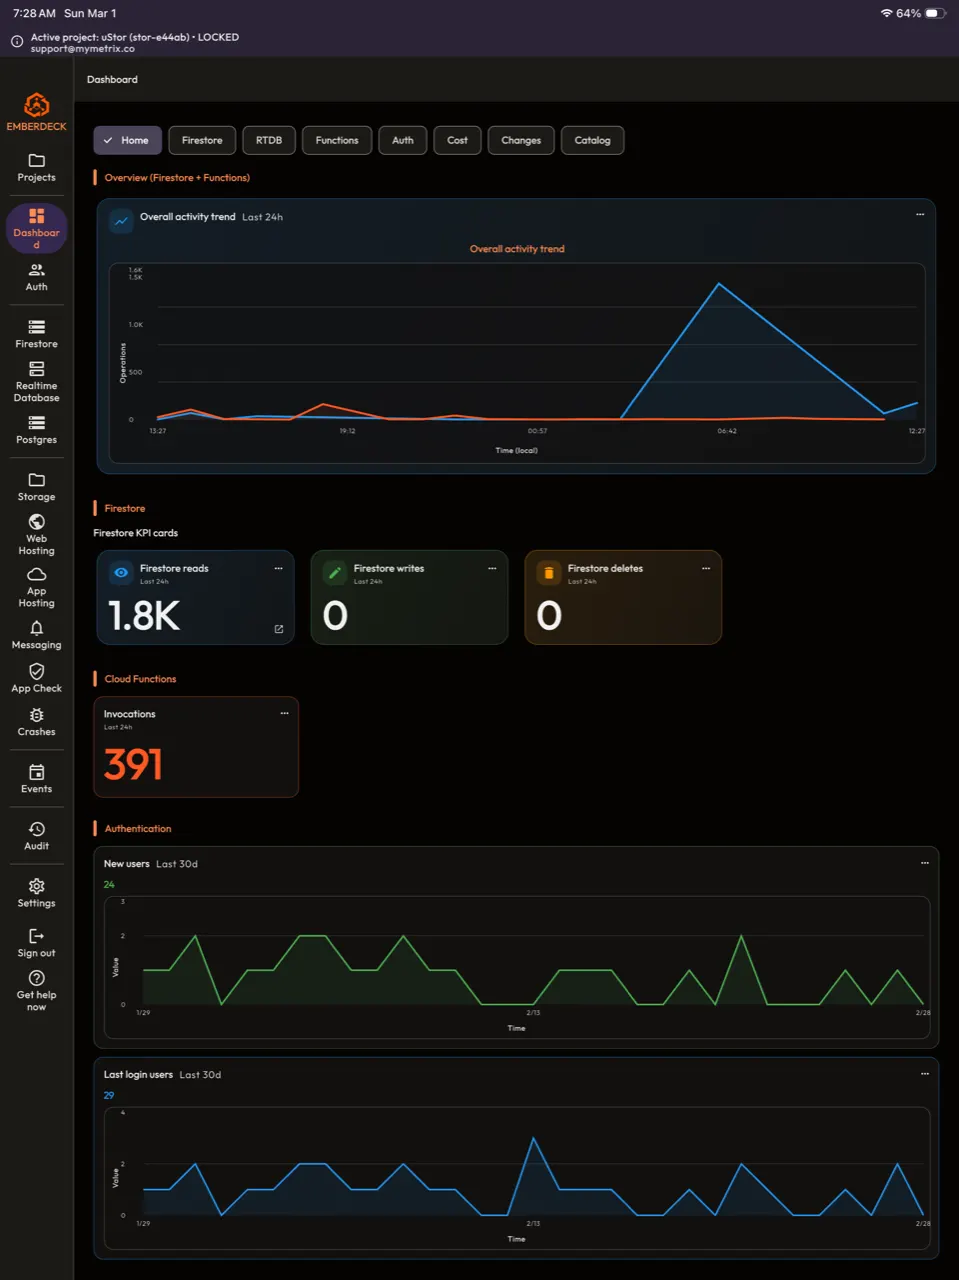Open the Invocations card overflow menu
The image size is (959, 1280).
coord(283,713)
